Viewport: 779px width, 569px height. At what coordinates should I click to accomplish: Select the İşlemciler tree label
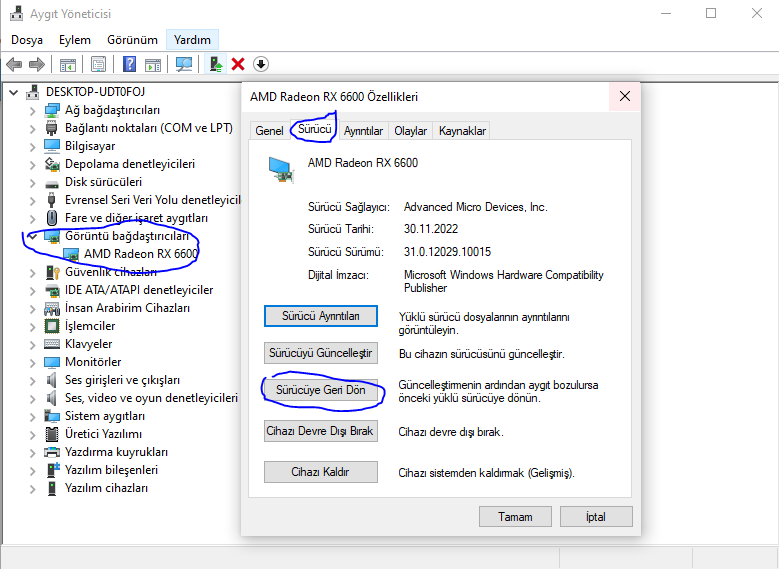[x=90, y=326]
